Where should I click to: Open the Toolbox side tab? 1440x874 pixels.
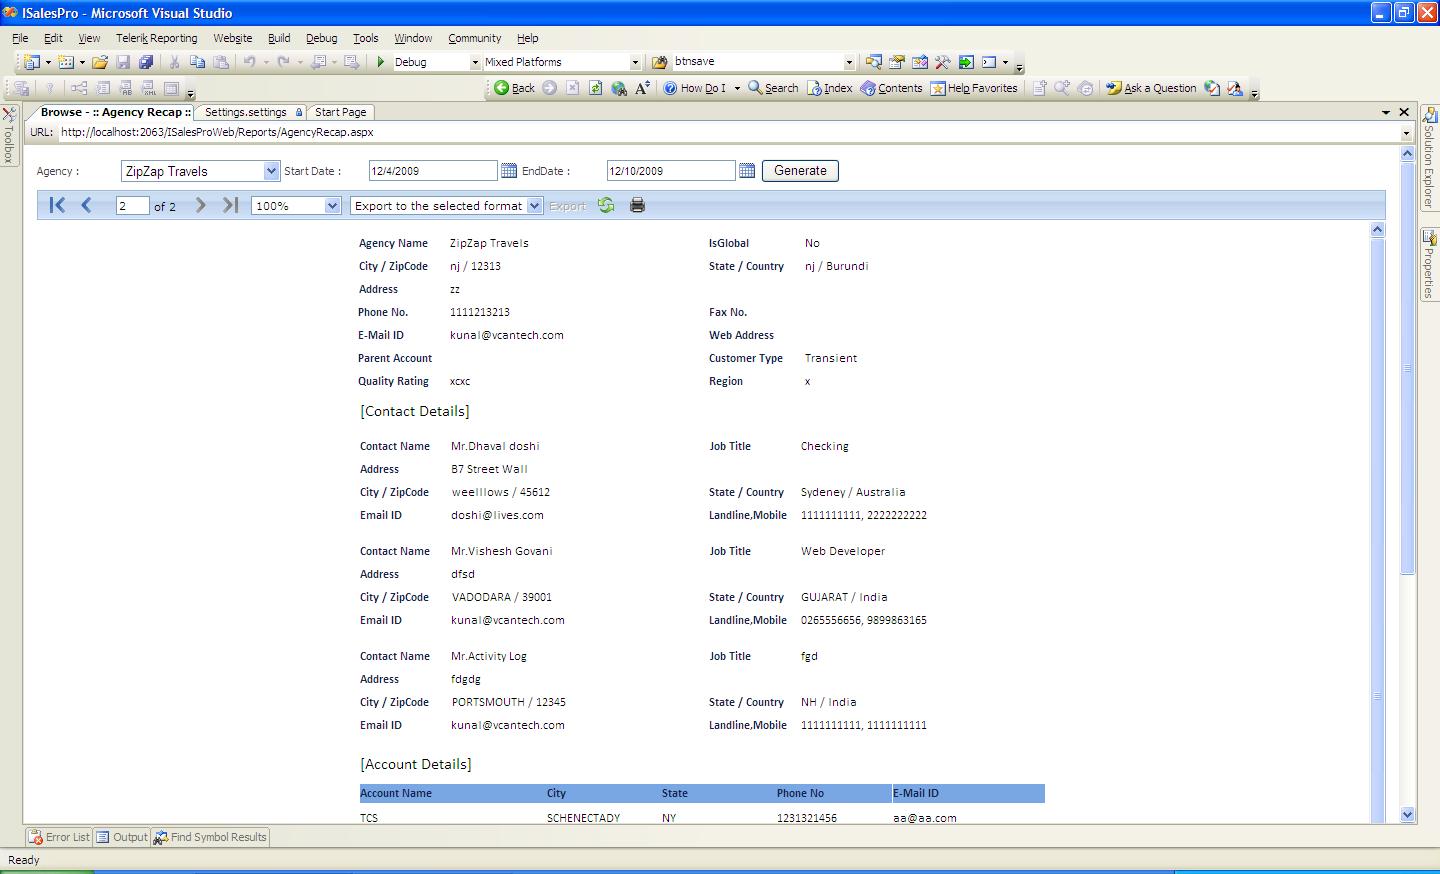pos(9,135)
